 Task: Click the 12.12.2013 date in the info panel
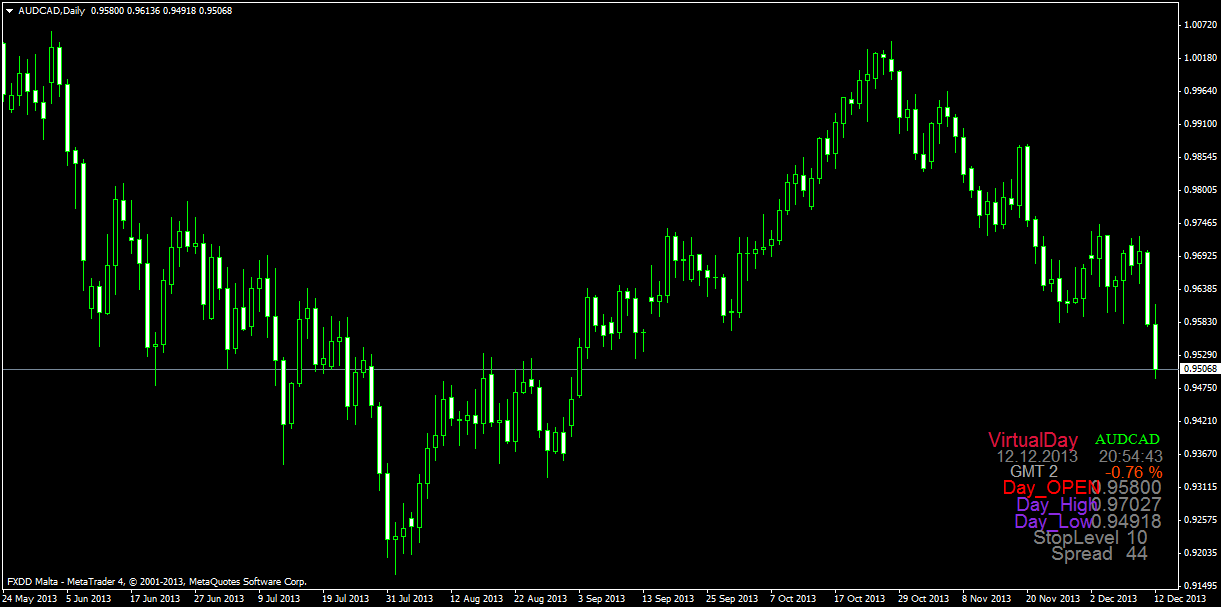(x=1037, y=456)
